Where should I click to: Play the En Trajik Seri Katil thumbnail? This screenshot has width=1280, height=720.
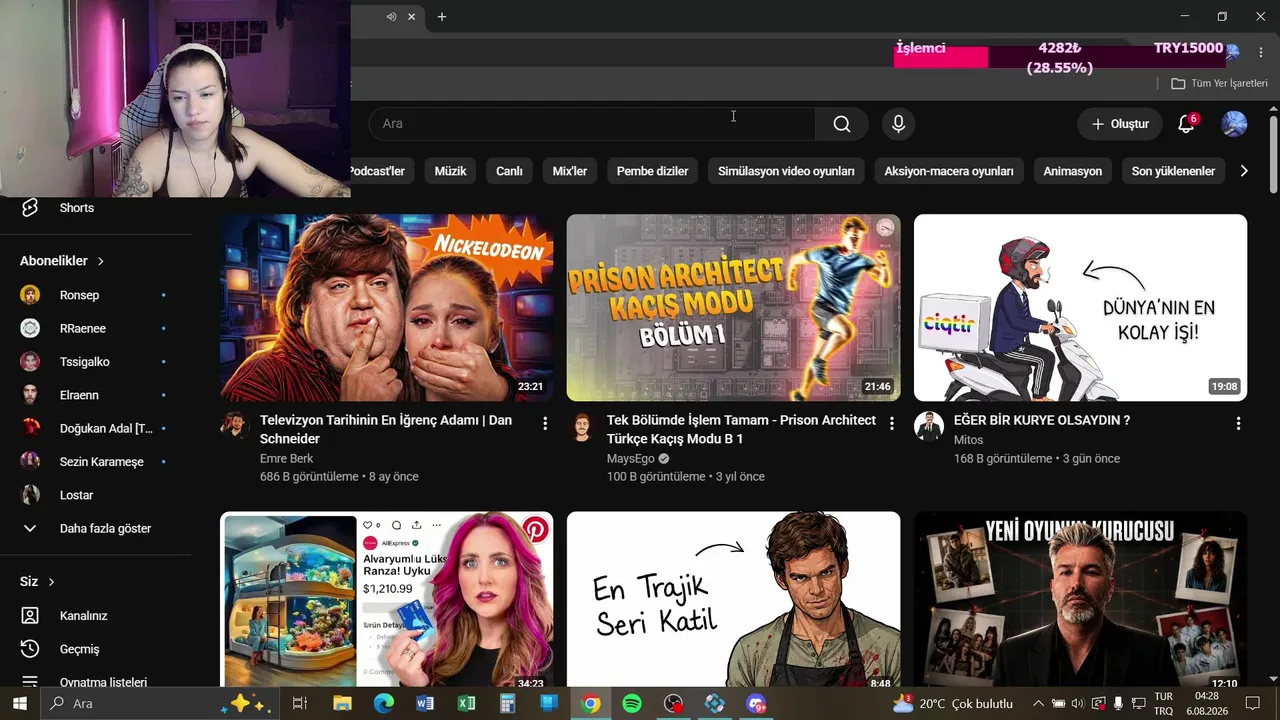pyautogui.click(x=734, y=600)
